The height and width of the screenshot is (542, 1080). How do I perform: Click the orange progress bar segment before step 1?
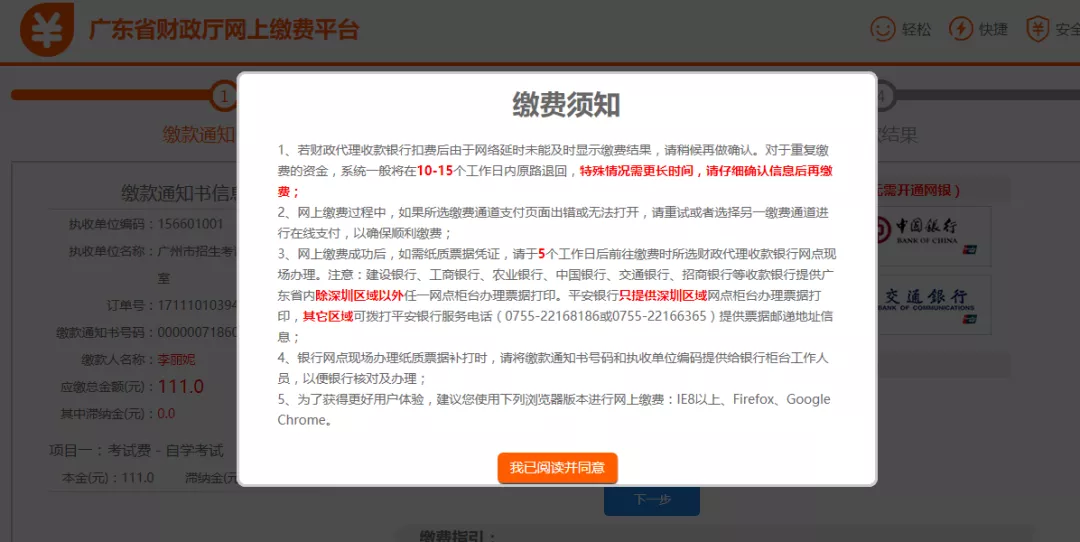point(110,96)
